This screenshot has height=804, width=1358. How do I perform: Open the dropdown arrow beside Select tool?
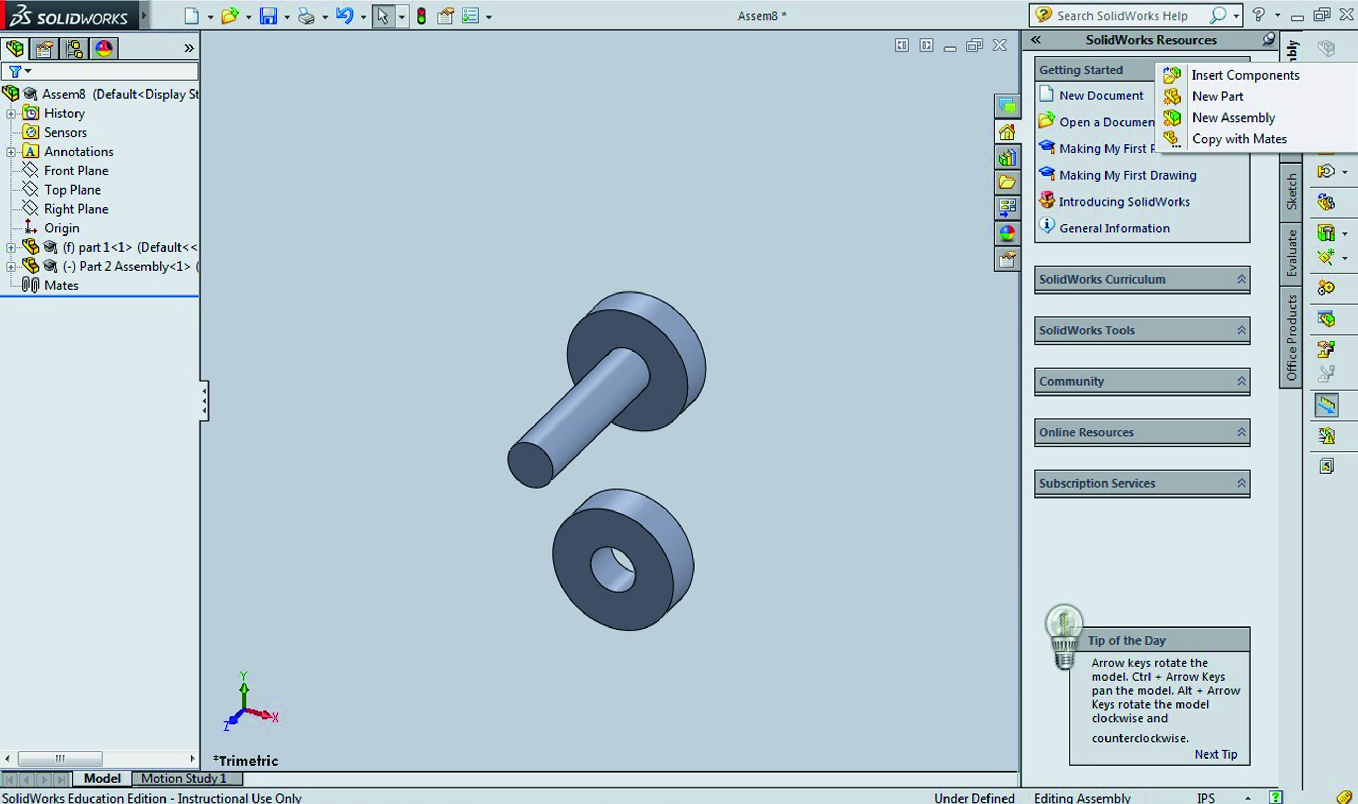click(402, 17)
